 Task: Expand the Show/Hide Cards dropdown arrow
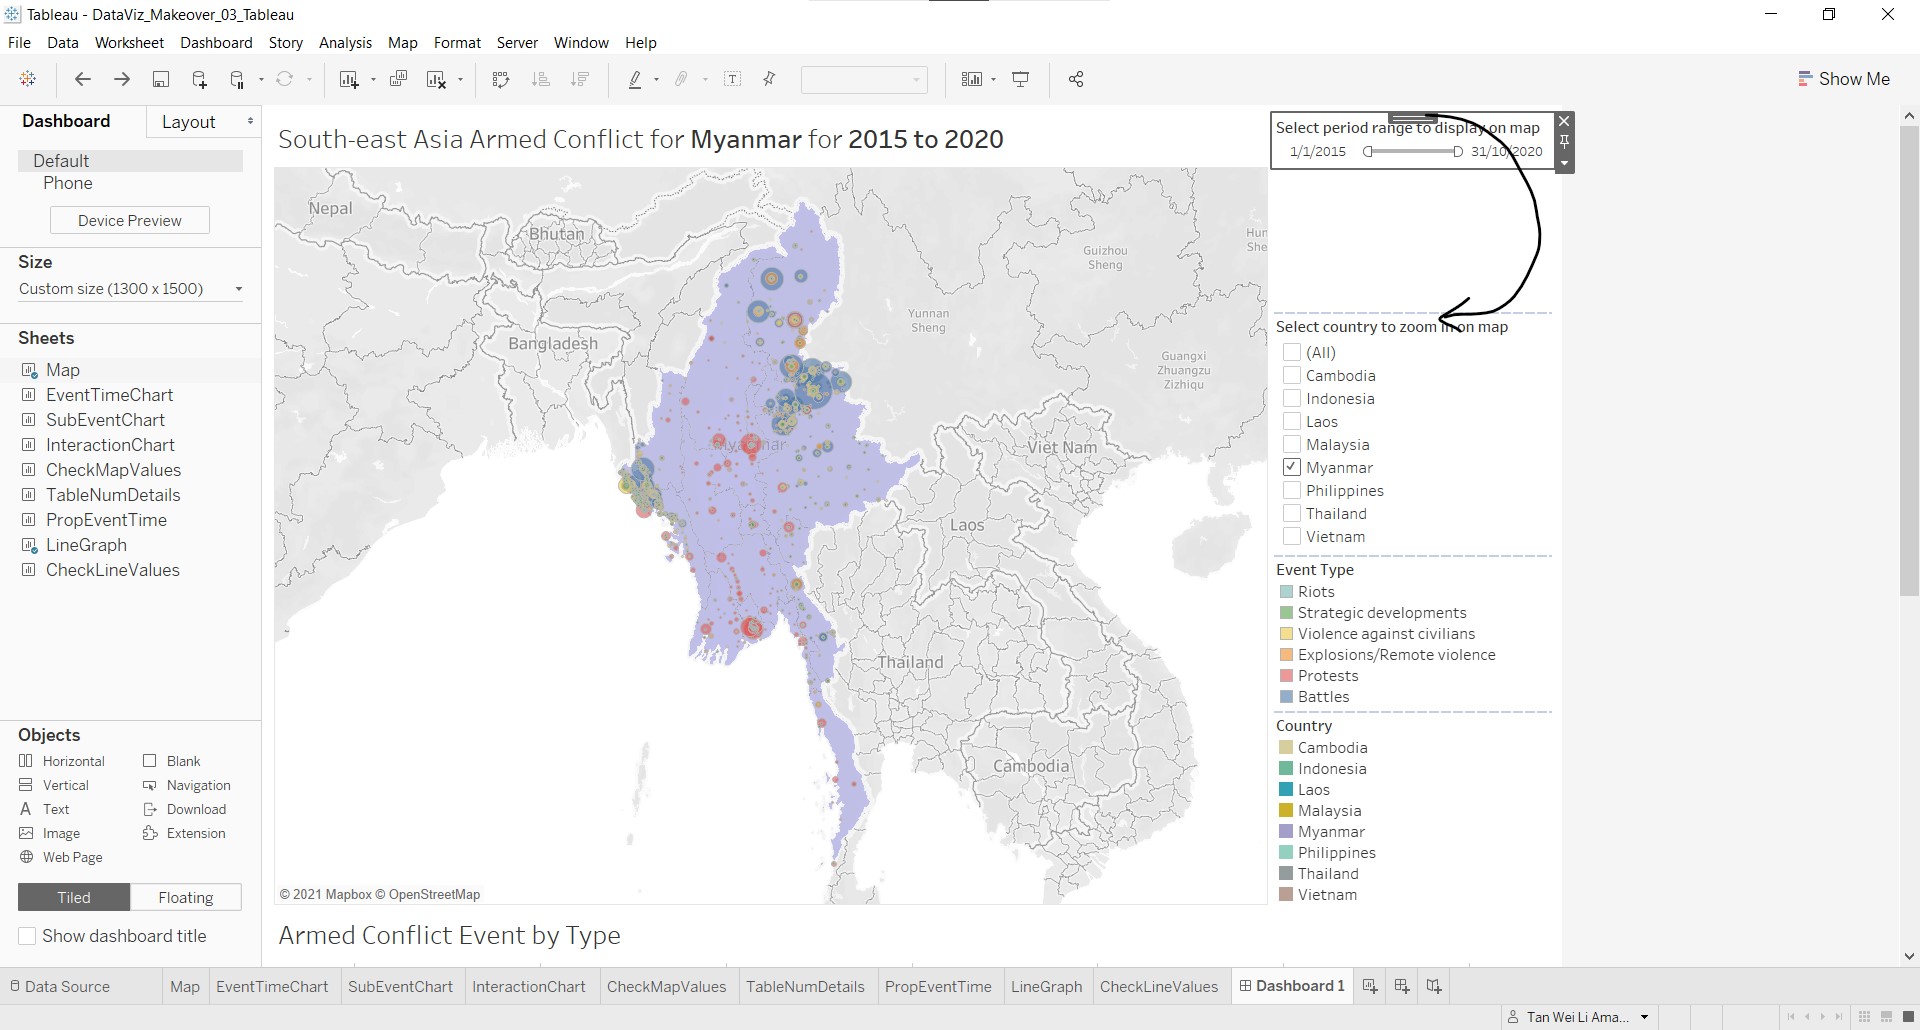(x=993, y=80)
